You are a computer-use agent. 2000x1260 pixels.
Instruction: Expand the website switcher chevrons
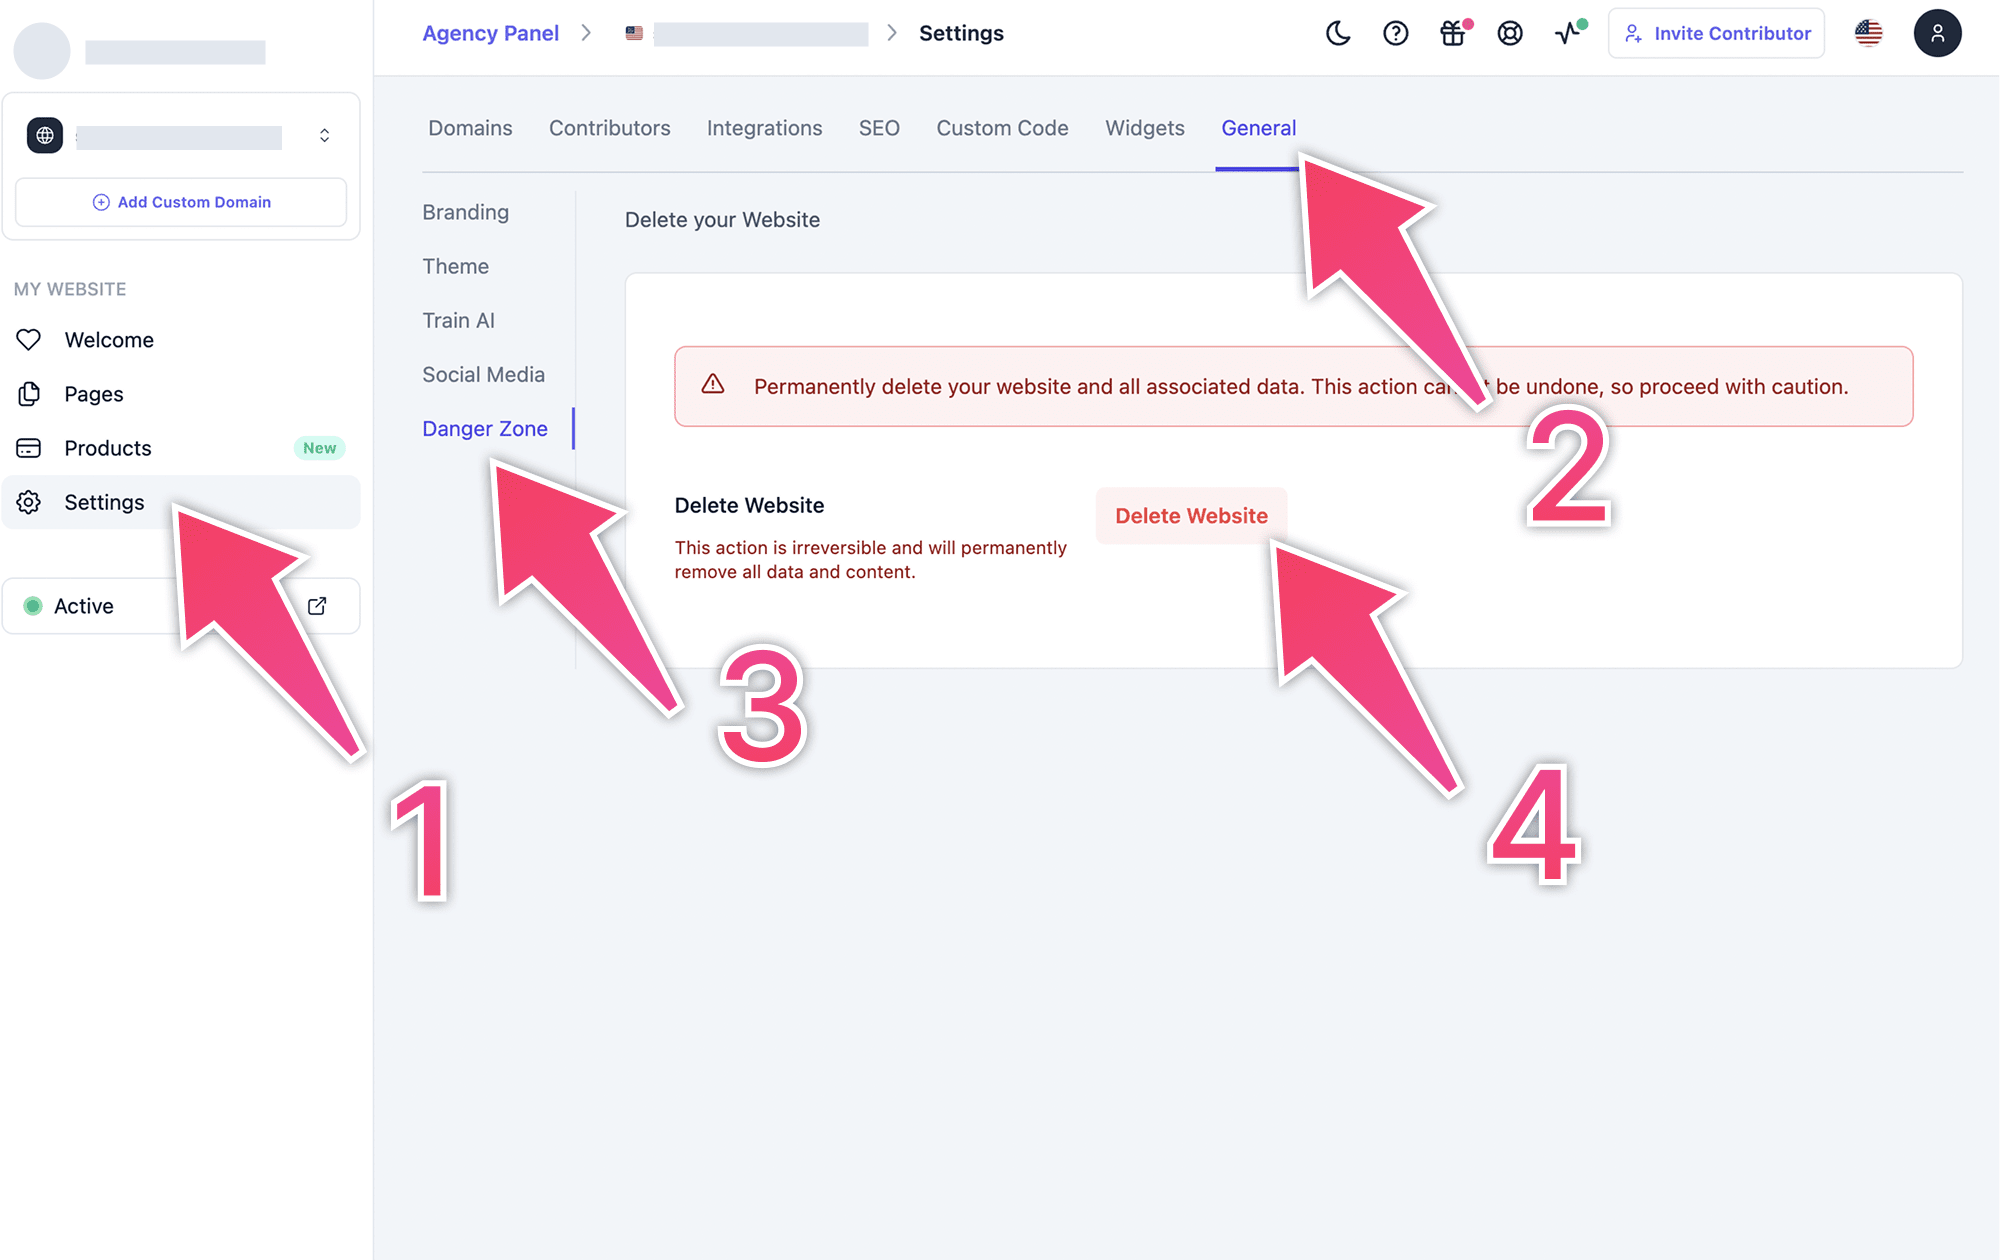(x=324, y=136)
